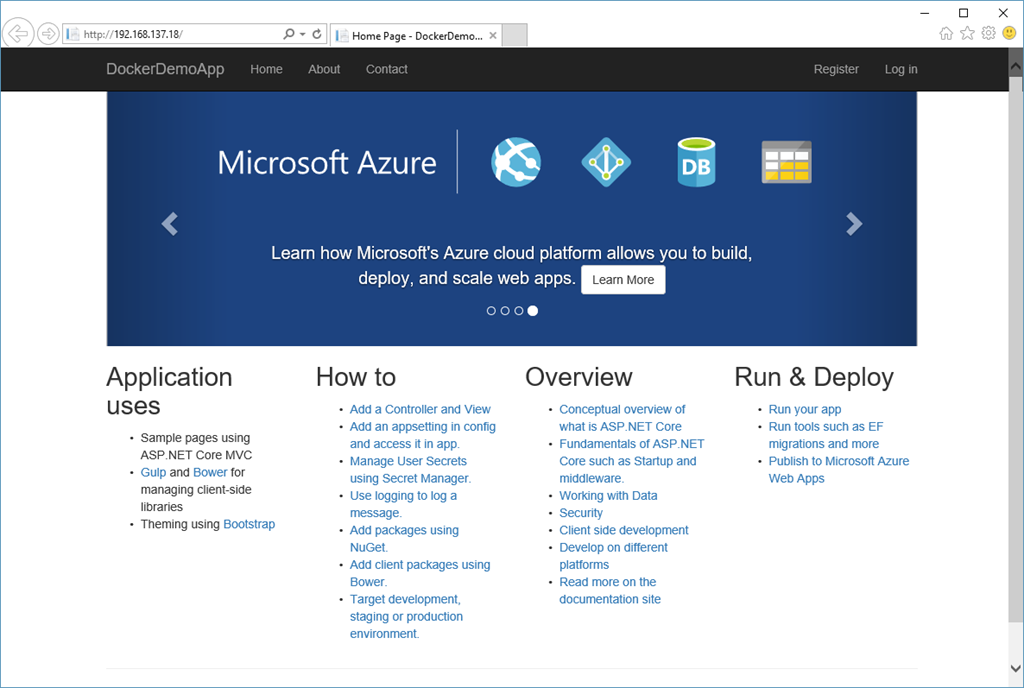Open the About nav item
This screenshot has height=688, width=1024.
(324, 69)
